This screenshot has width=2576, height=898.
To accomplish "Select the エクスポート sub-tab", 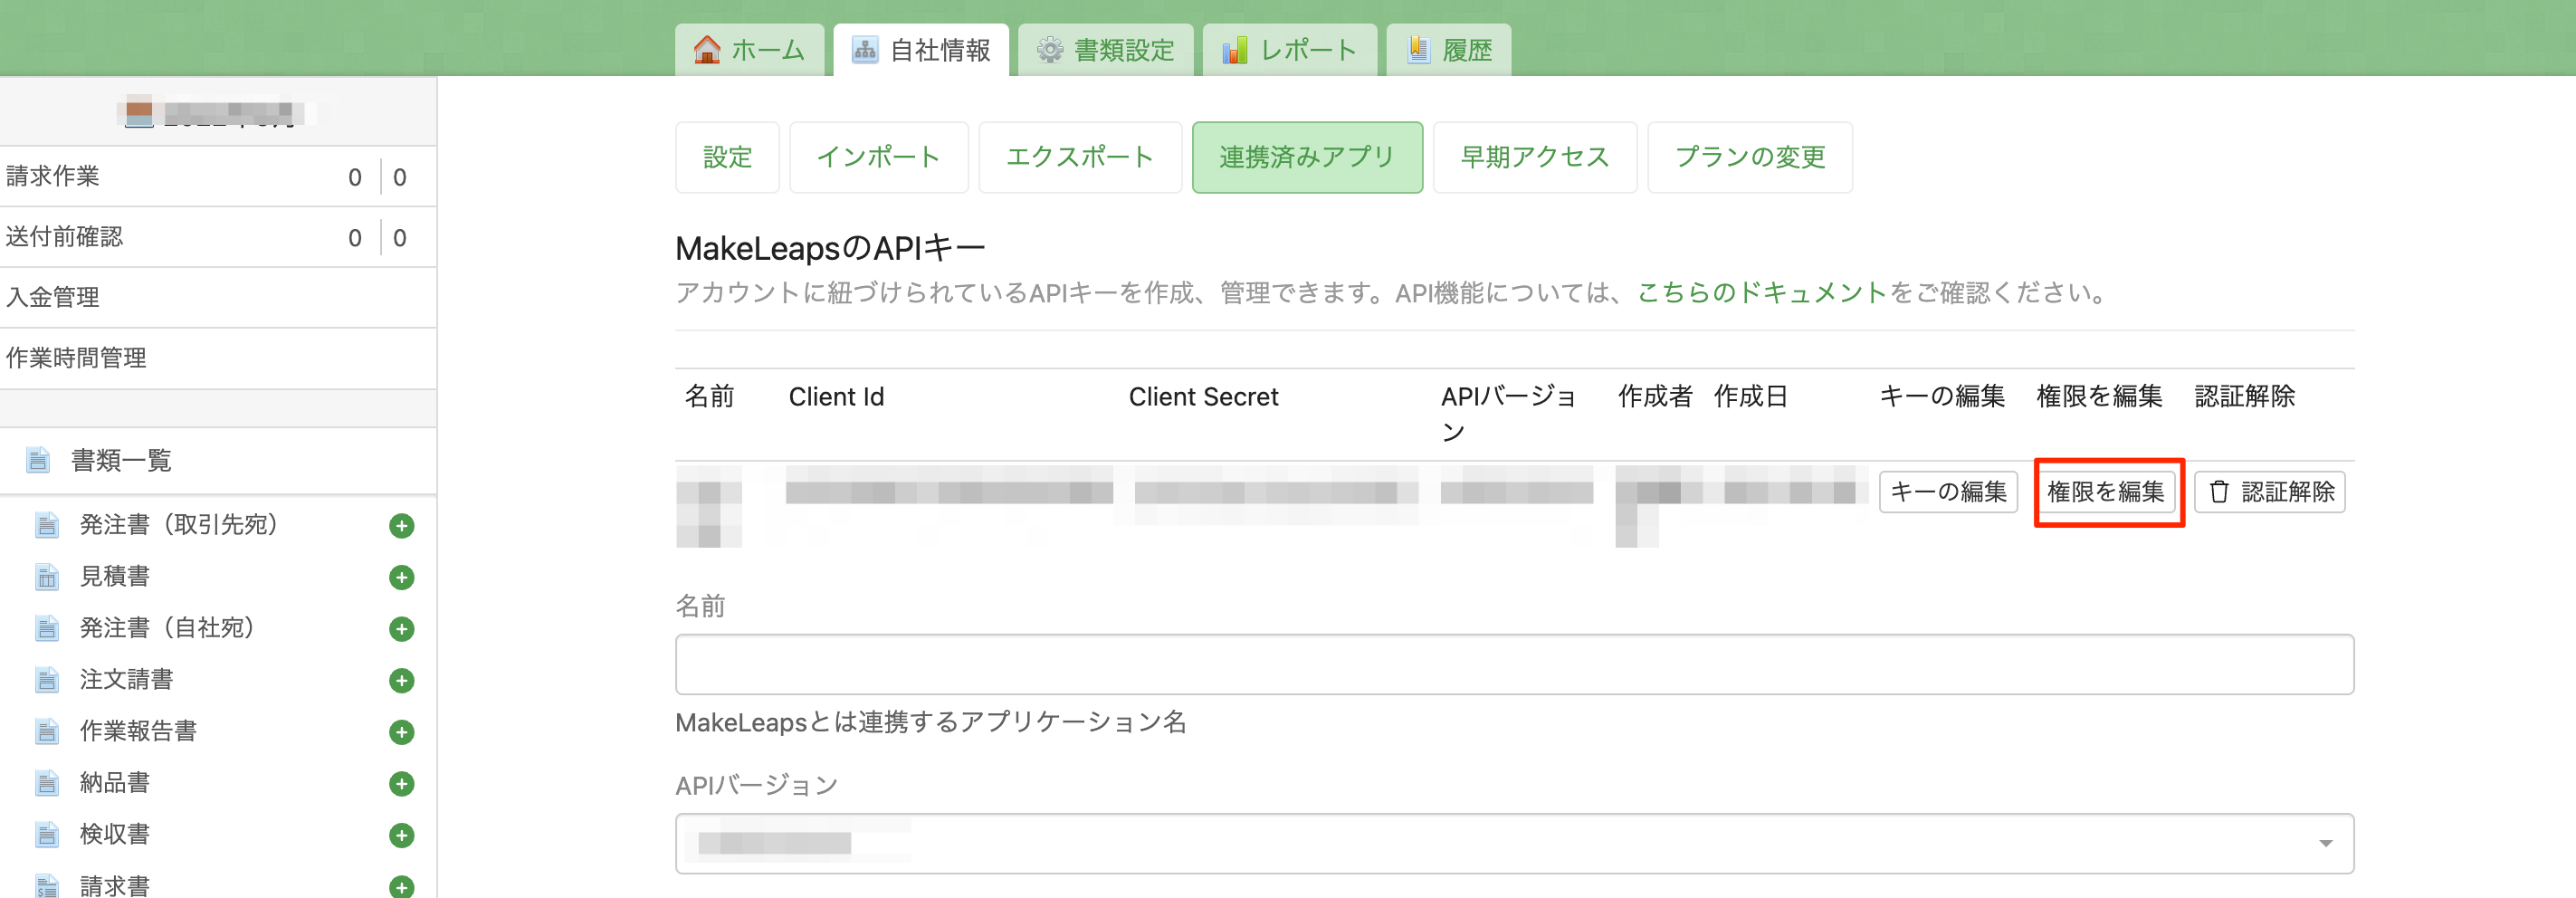I will pyautogui.click(x=1079, y=157).
